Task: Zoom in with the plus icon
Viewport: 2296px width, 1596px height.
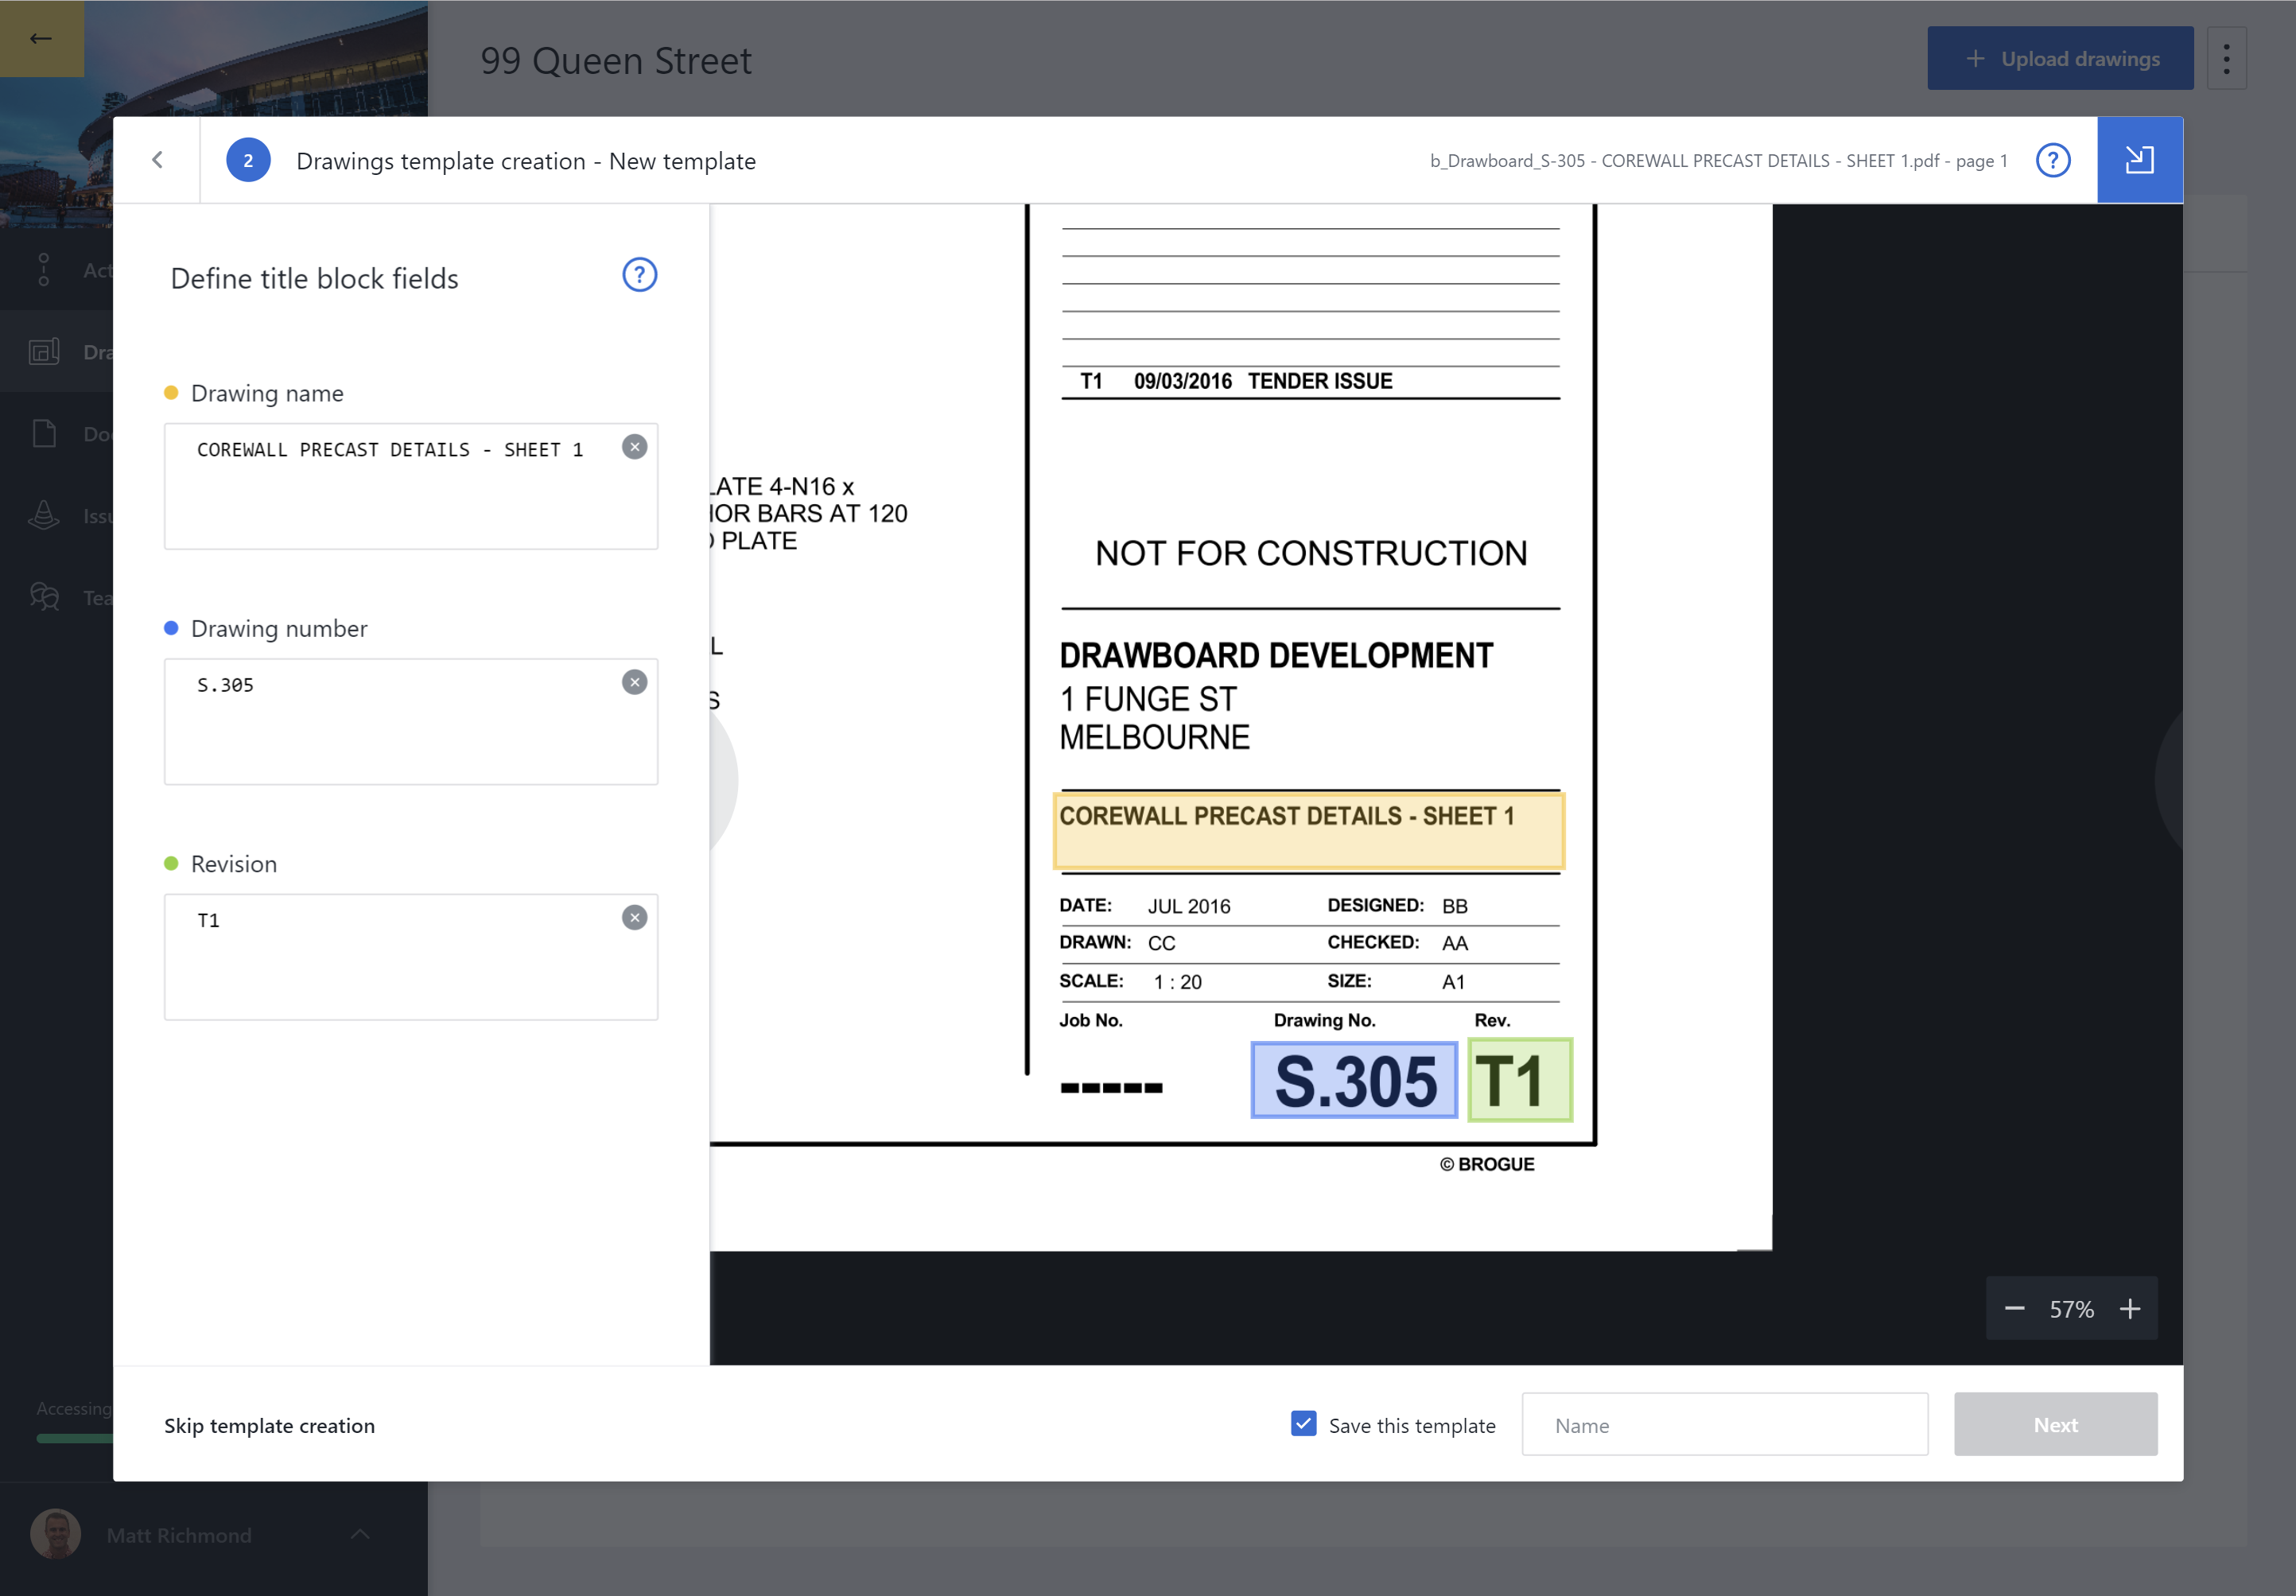Action: click(x=2130, y=1308)
